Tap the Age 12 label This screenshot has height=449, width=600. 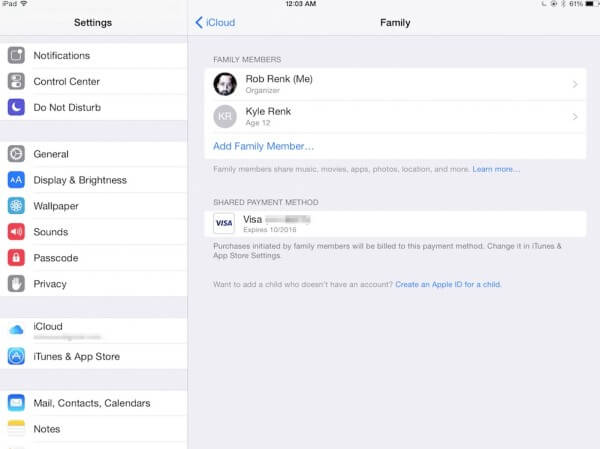pos(258,123)
